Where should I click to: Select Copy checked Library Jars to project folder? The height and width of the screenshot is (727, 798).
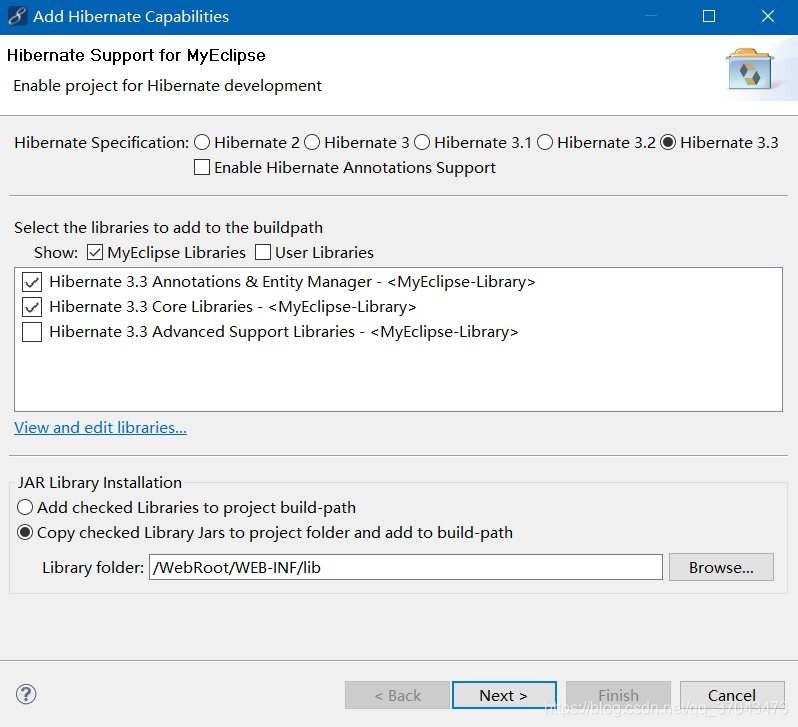point(25,533)
